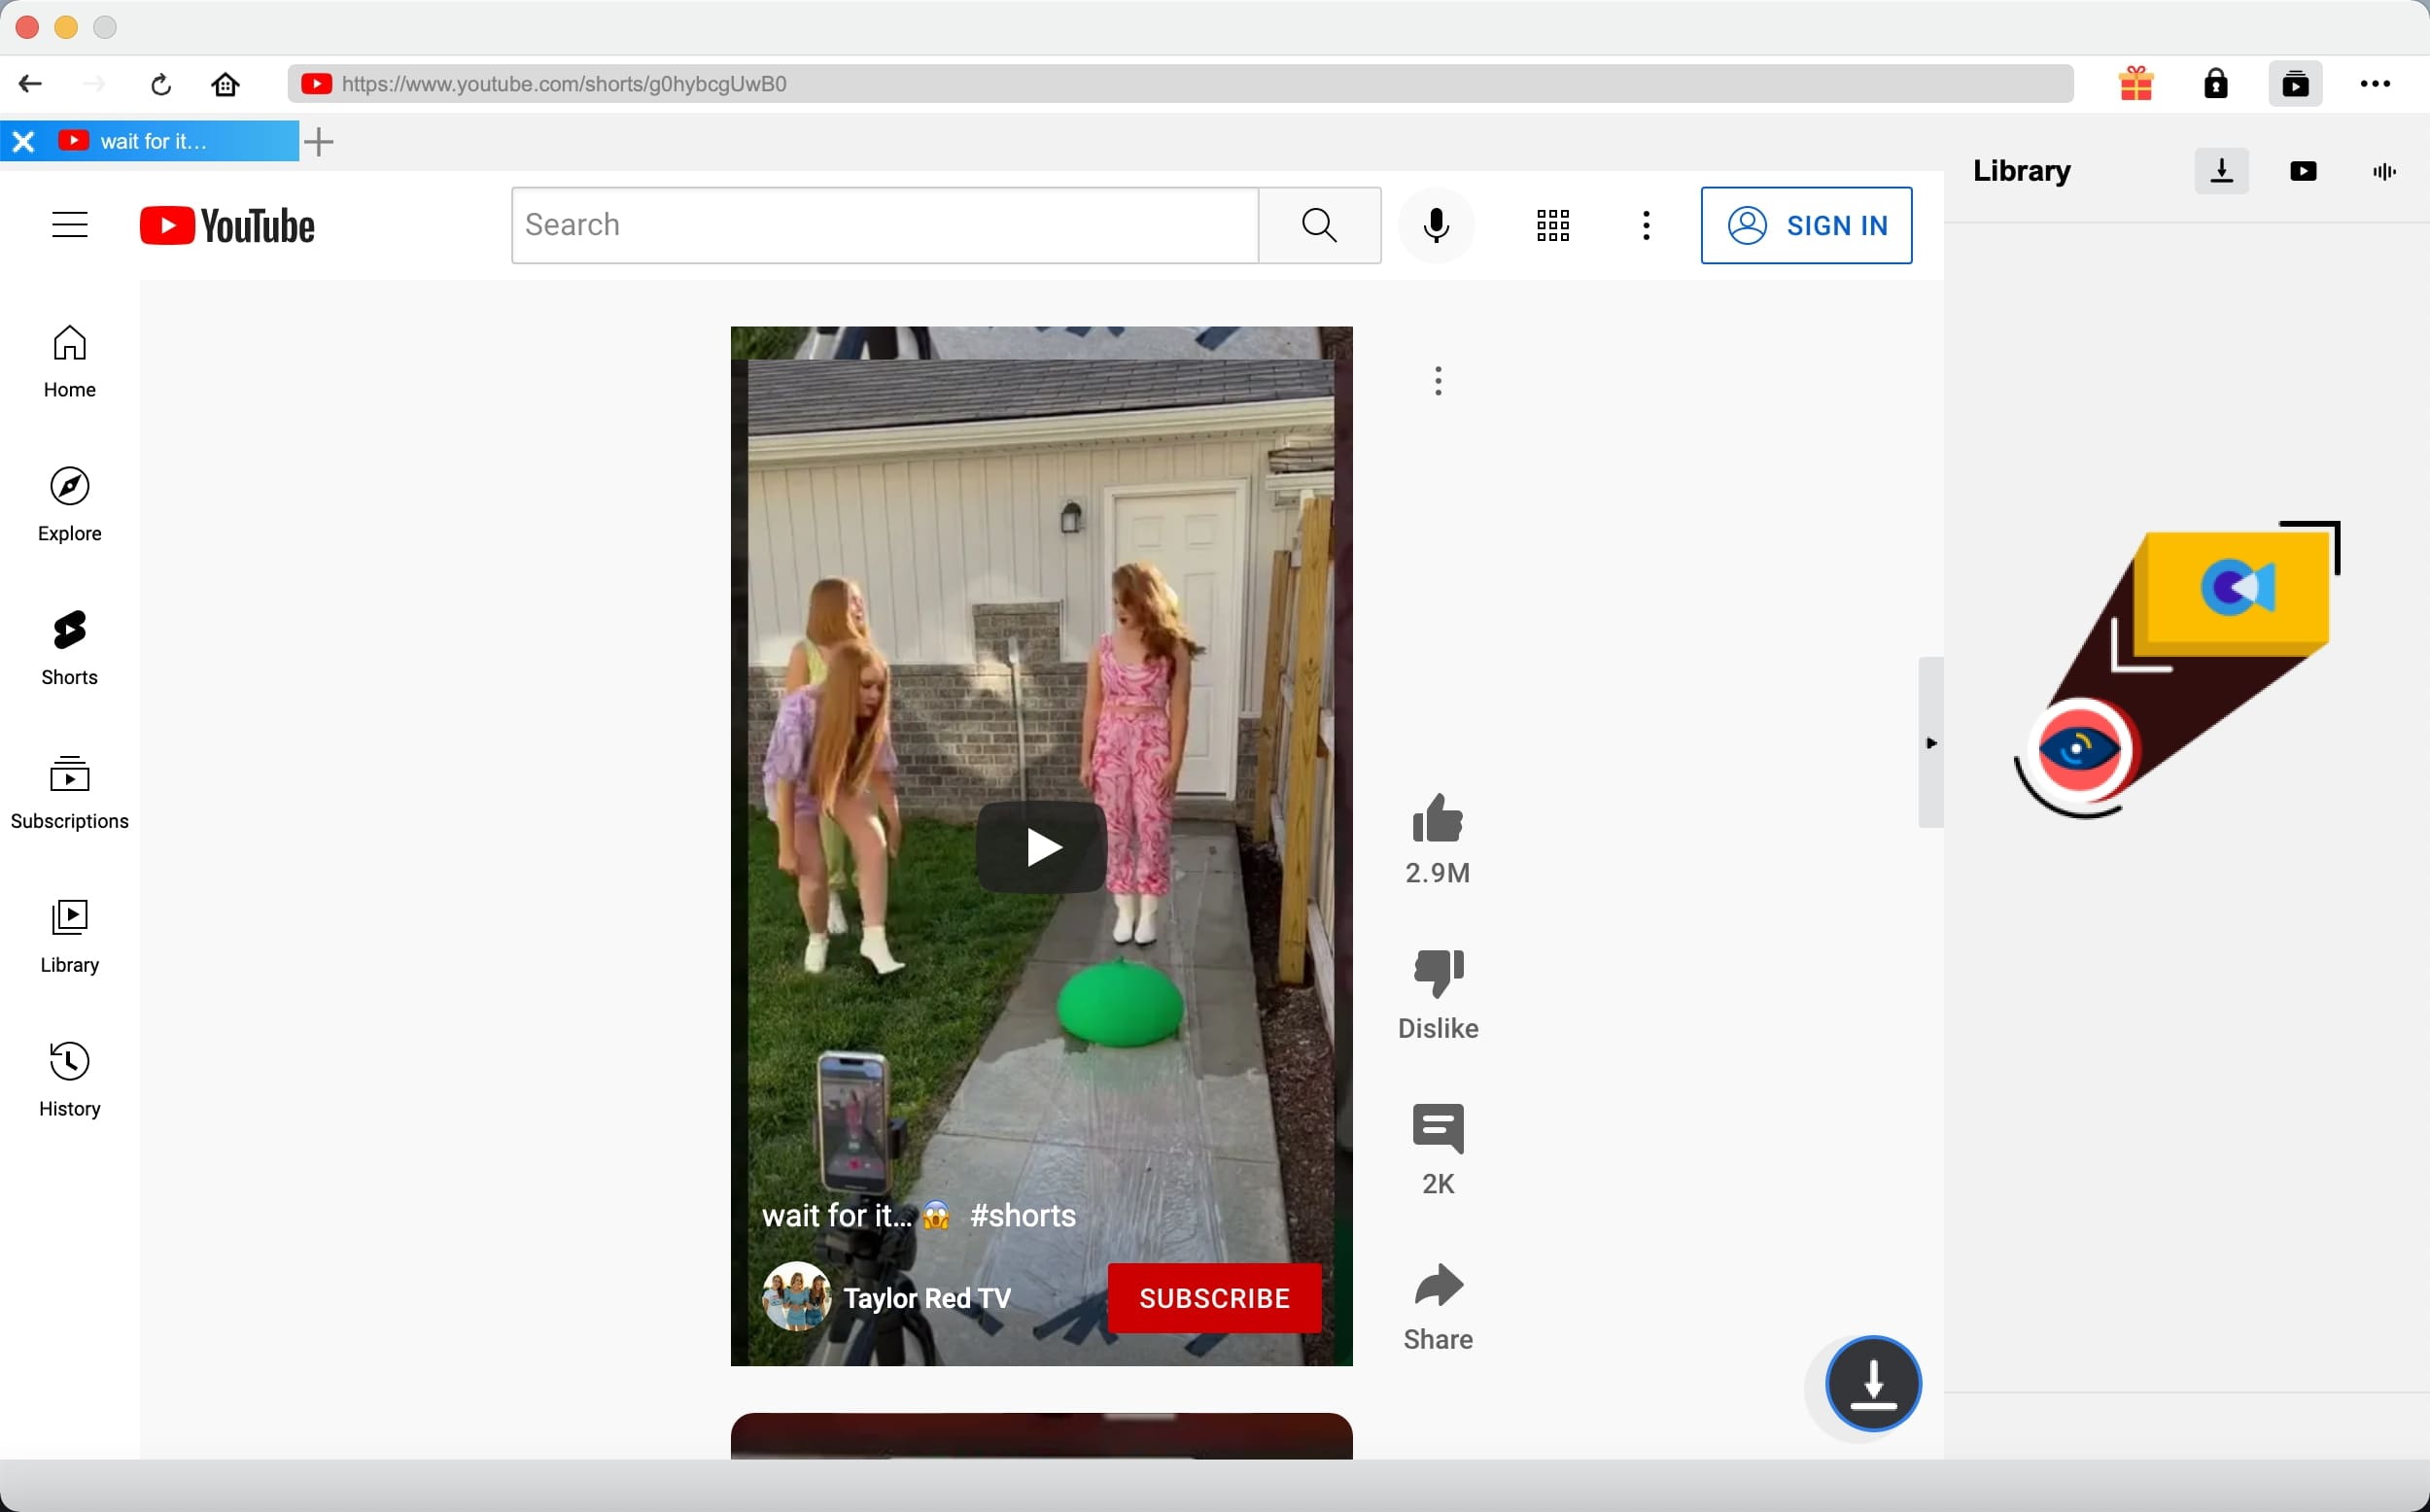Open the YouTube apps grid icon
The width and height of the screenshot is (2430, 1512).
[x=1552, y=225]
